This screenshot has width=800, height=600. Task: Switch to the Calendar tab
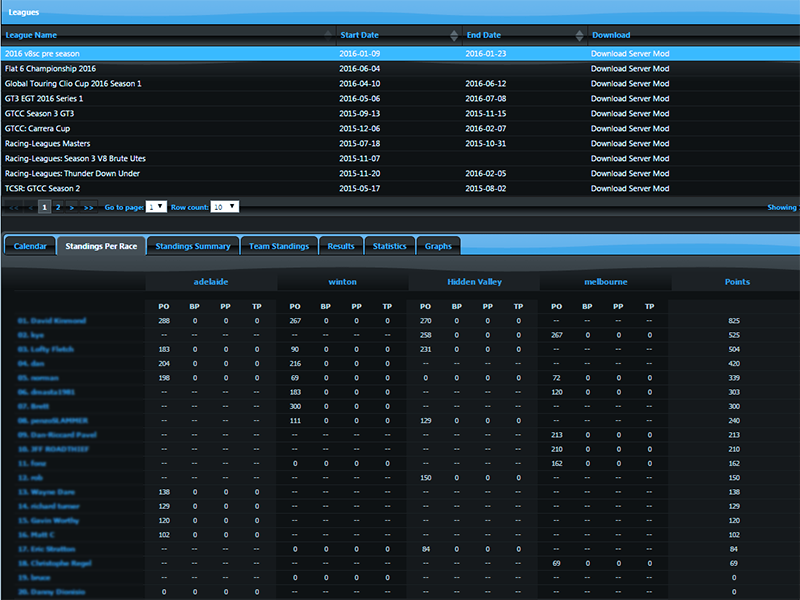tap(30, 246)
